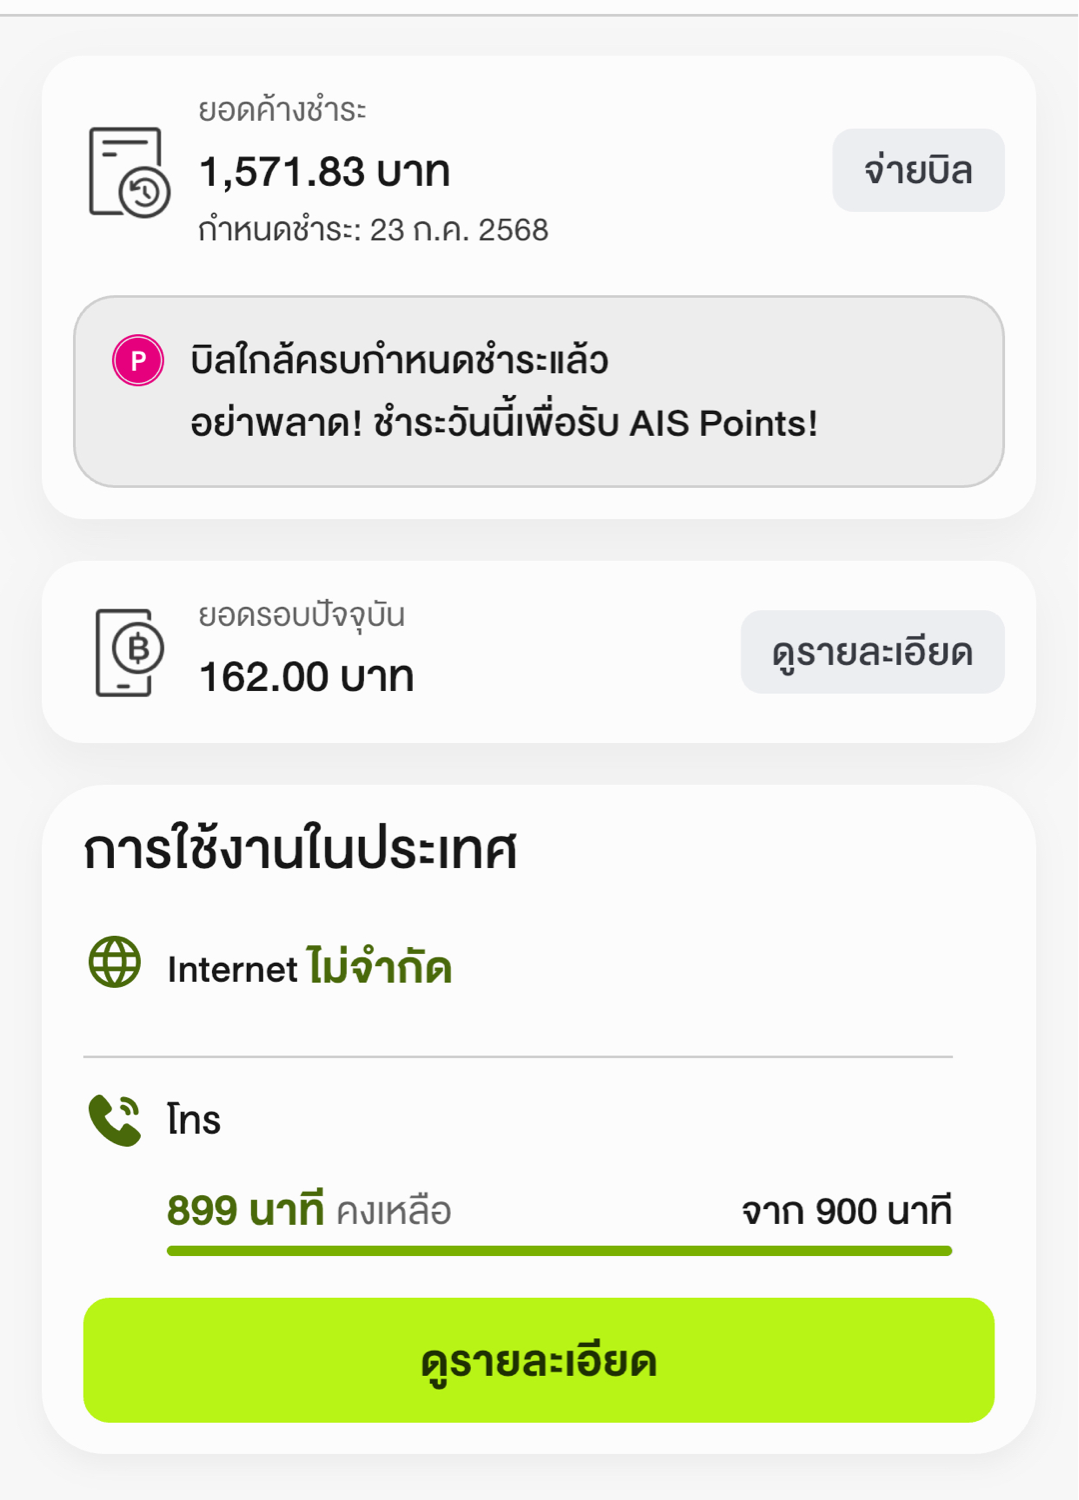This screenshot has height=1500, width=1079.
Task: Tap the จาก 900 นาที total minutes text
Action: coord(846,1211)
